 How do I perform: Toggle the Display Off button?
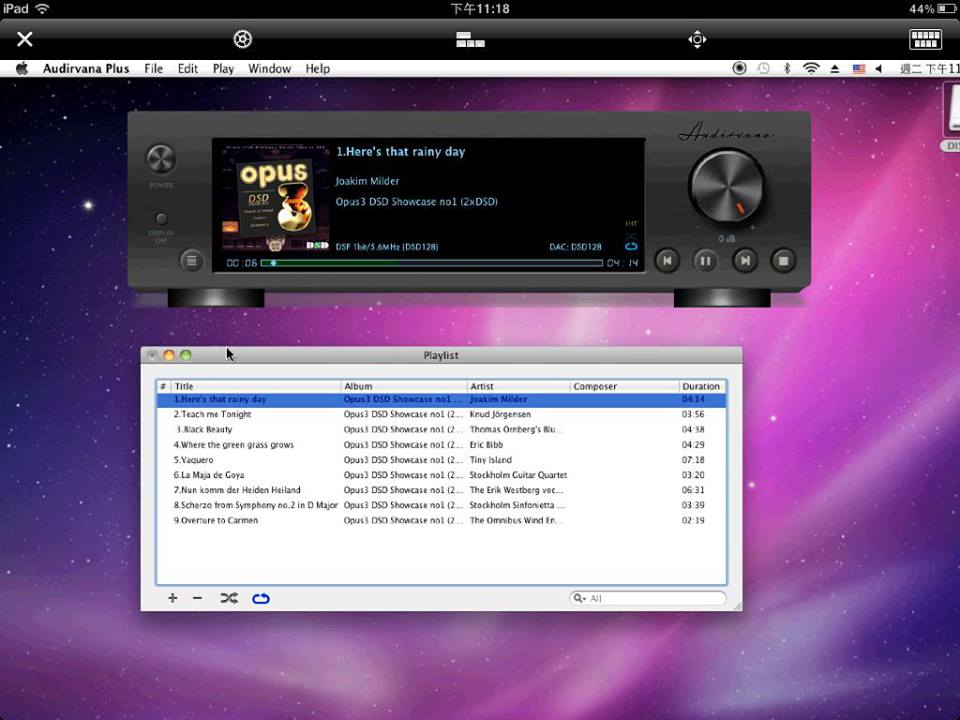(x=161, y=219)
